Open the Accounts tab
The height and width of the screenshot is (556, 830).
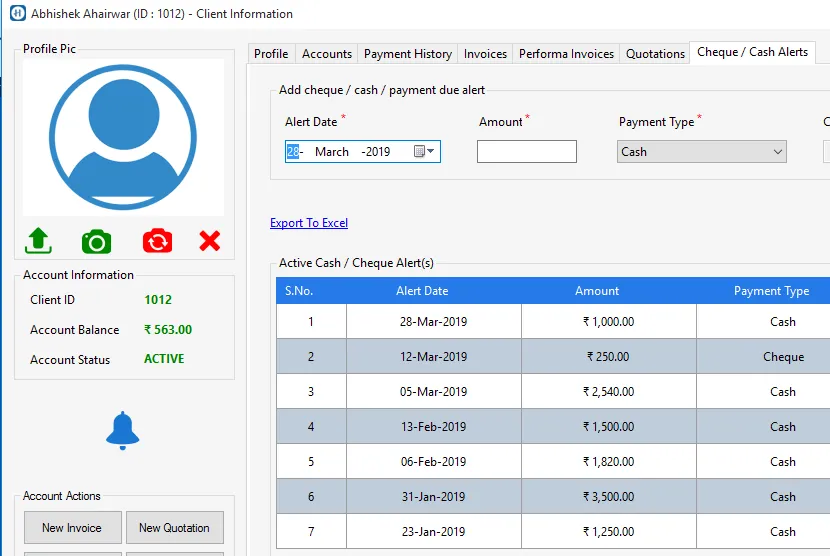tap(327, 54)
